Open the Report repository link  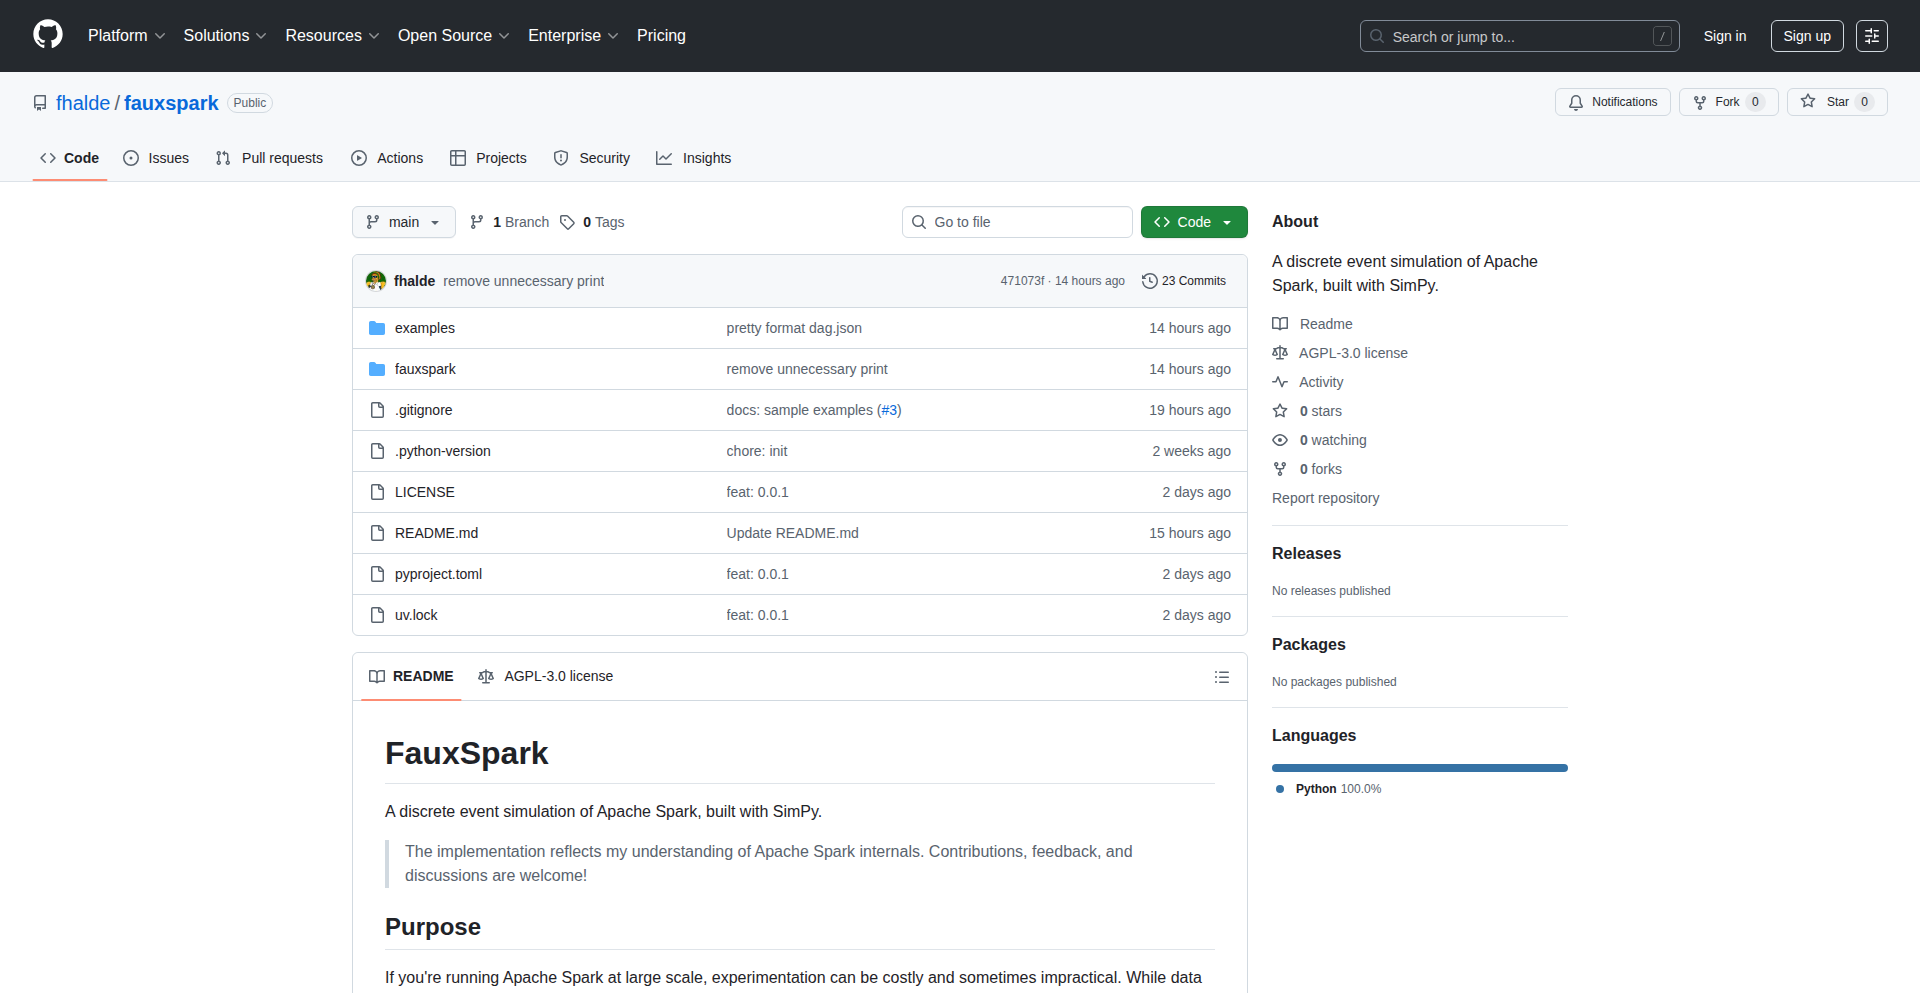(x=1325, y=498)
